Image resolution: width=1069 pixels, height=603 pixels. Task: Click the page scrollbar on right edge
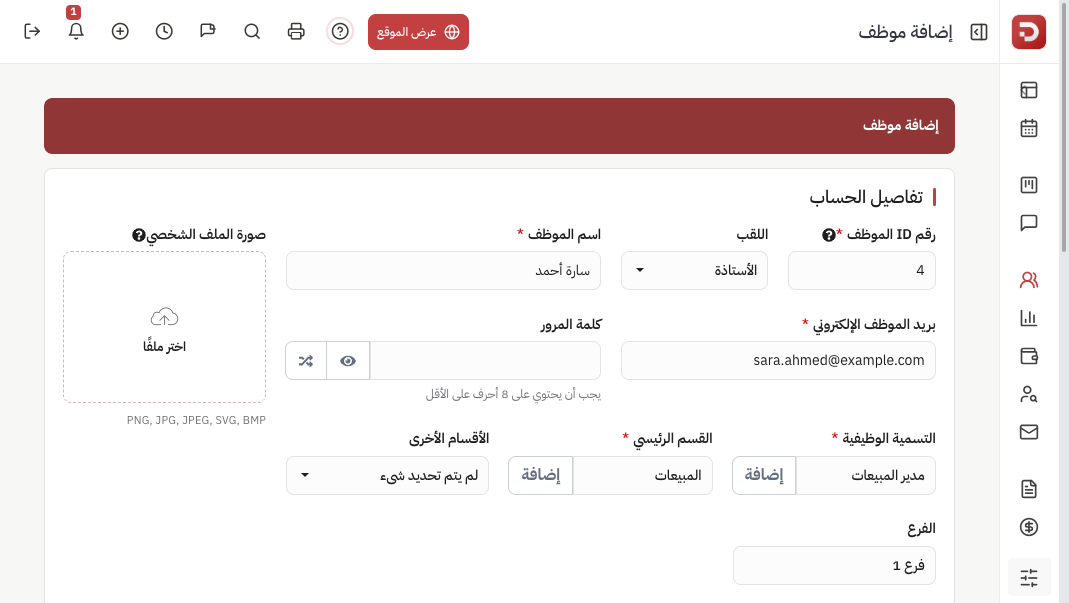point(1065,126)
